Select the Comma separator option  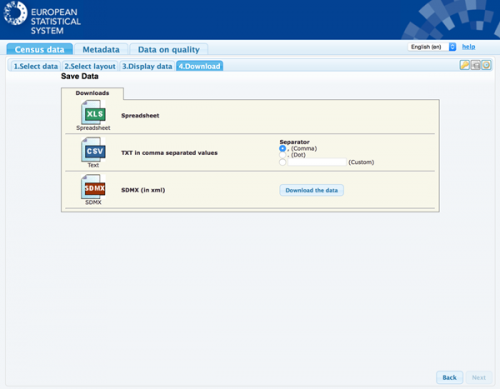283,148
